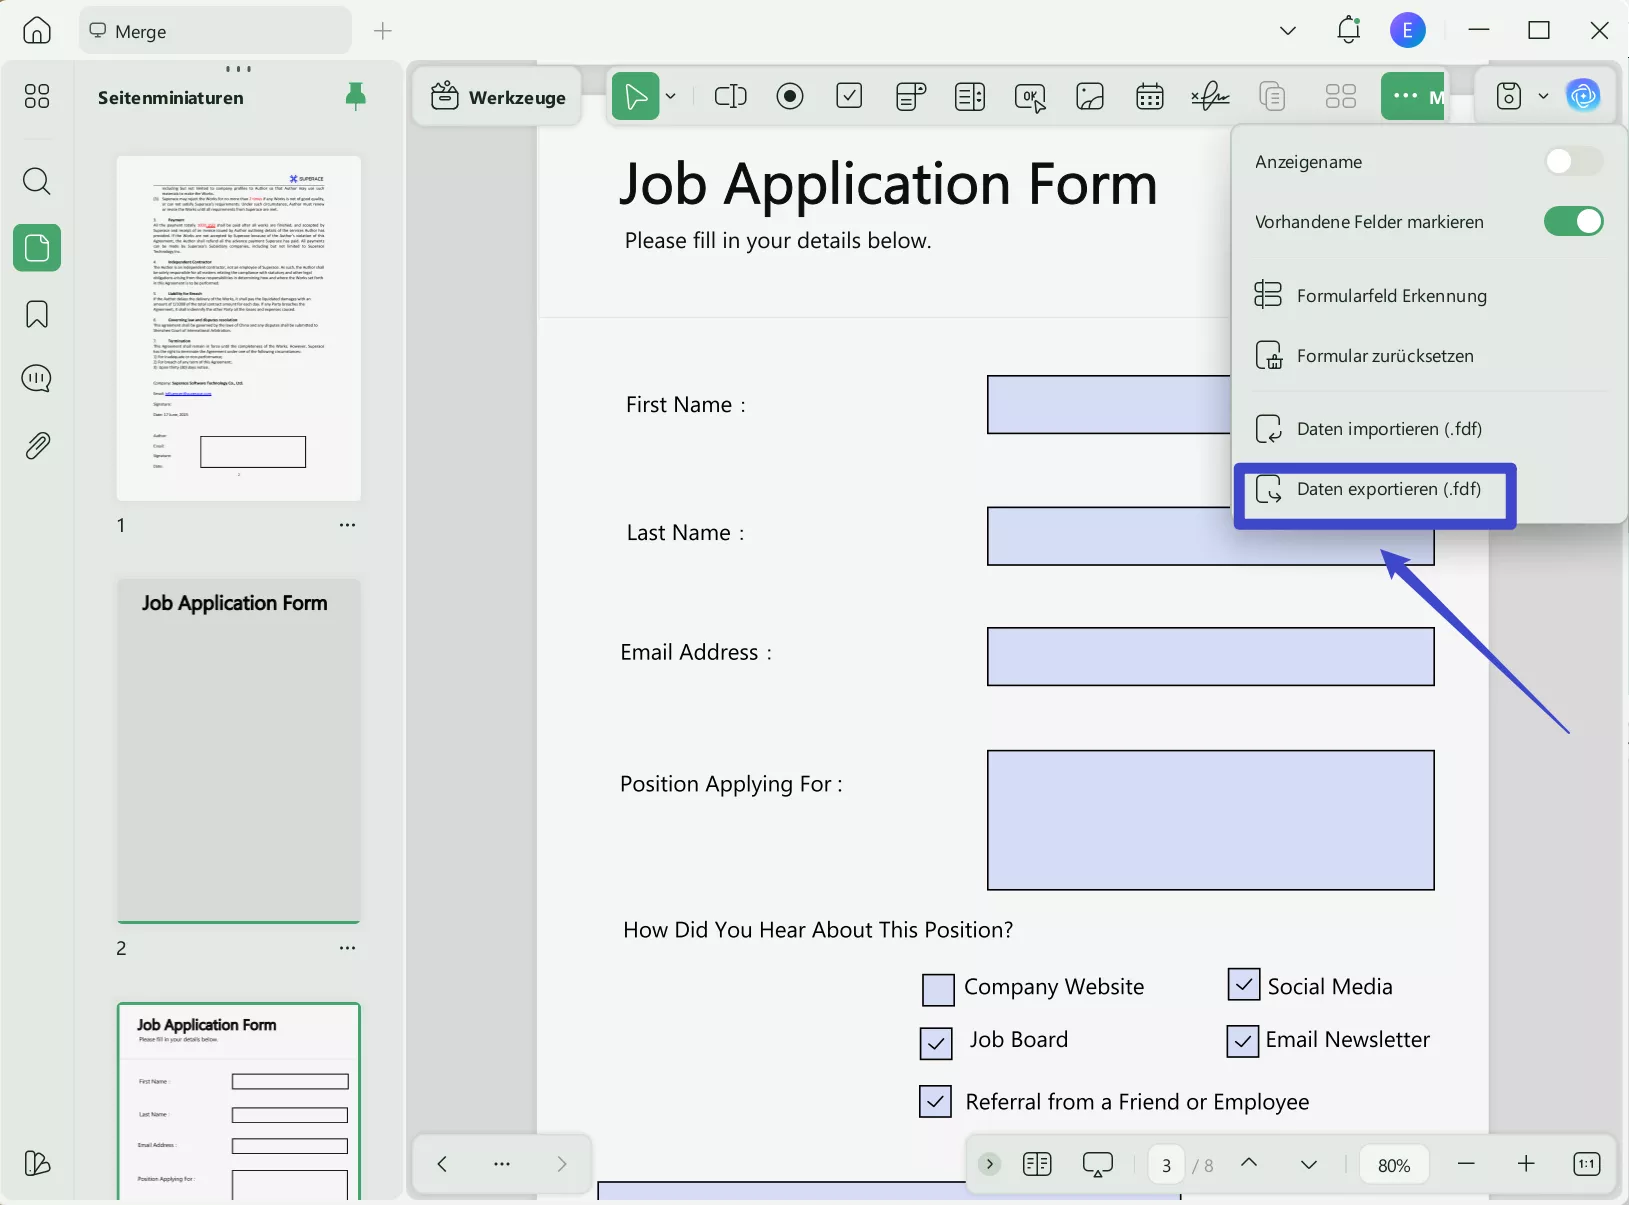The width and height of the screenshot is (1629, 1205).
Task: Select the image field tool
Action: pyautogui.click(x=1090, y=96)
